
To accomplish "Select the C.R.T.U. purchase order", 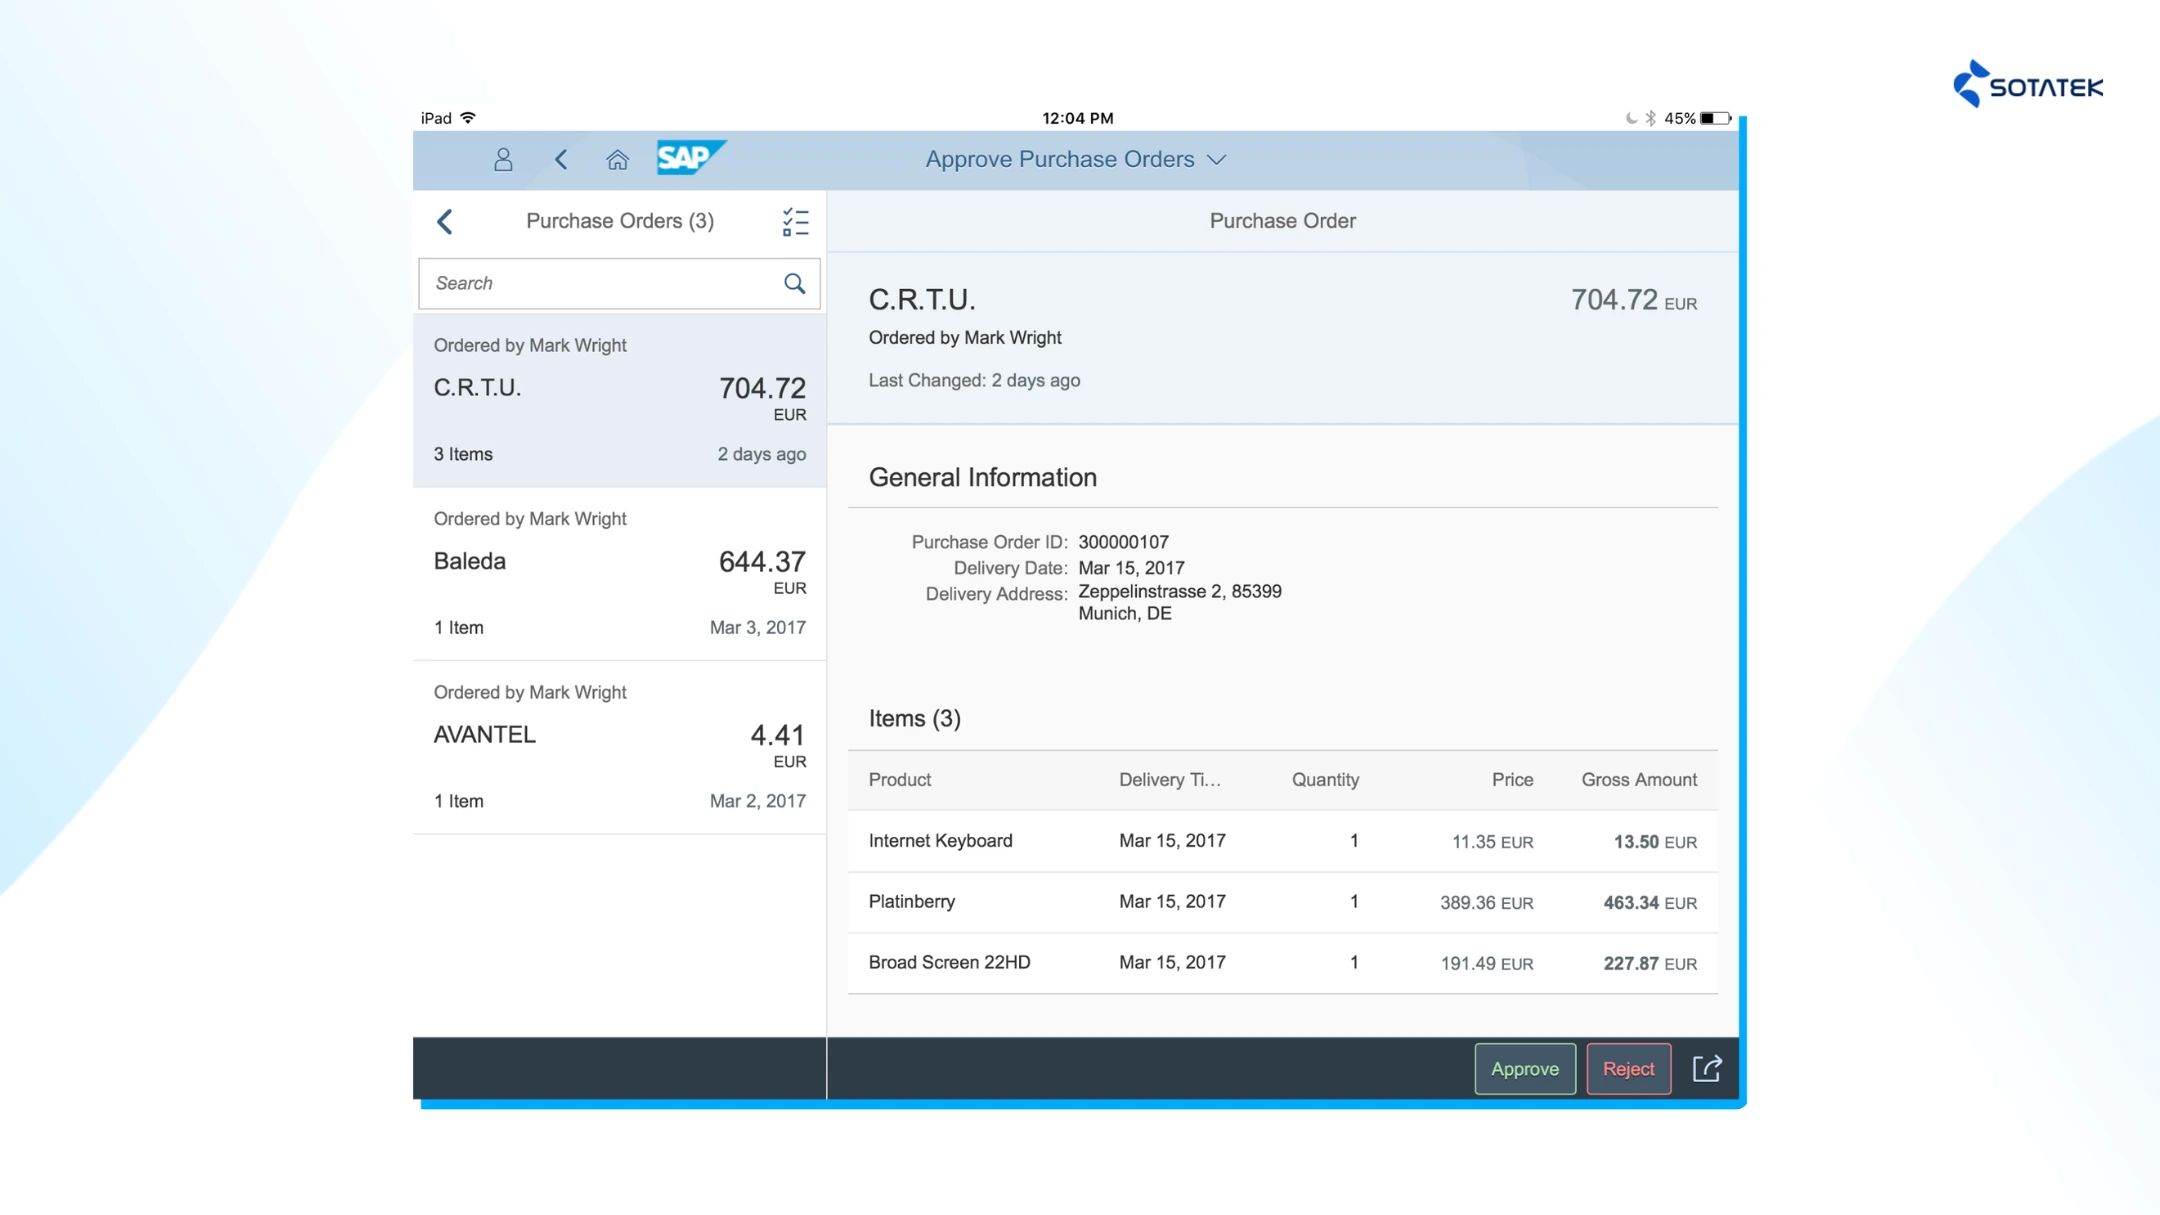I will (x=619, y=401).
